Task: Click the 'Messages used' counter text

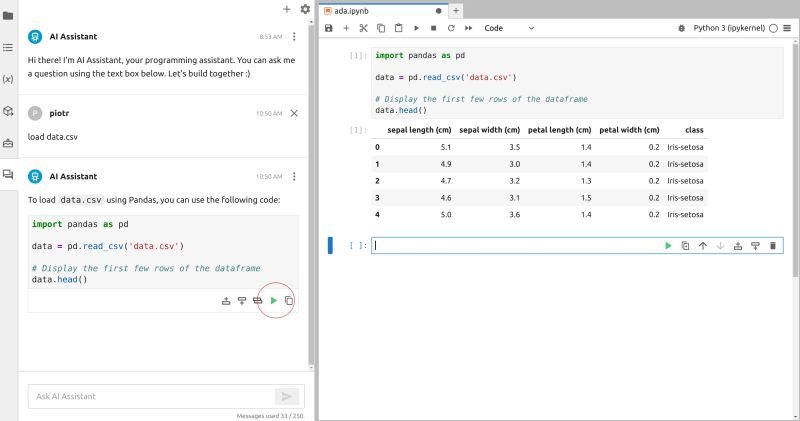Action: click(x=270, y=416)
